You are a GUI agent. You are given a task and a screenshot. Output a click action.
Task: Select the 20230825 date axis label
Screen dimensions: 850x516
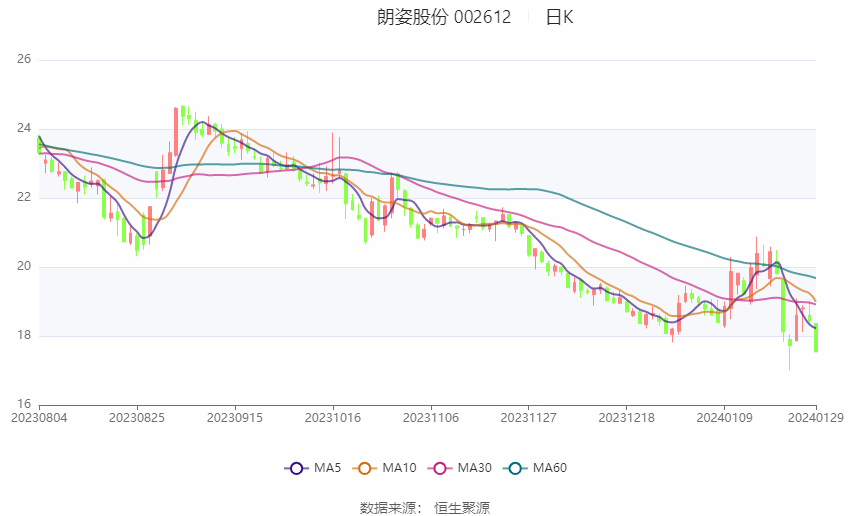click(137, 418)
